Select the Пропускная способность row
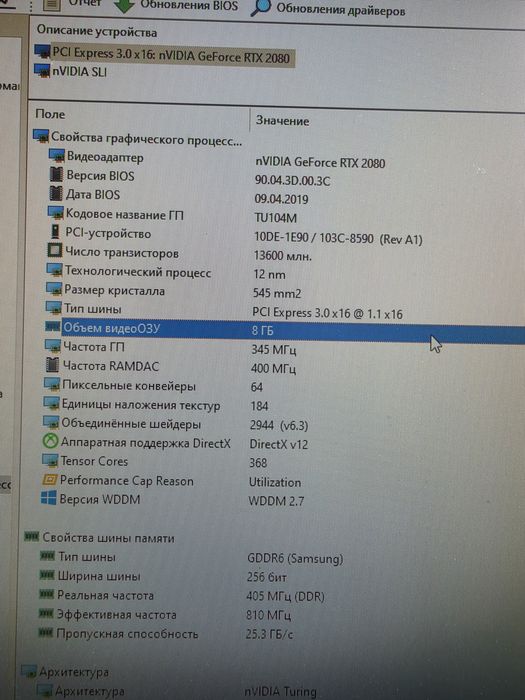Image resolution: width=525 pixels, height=700 pixels. pos(127,634)
